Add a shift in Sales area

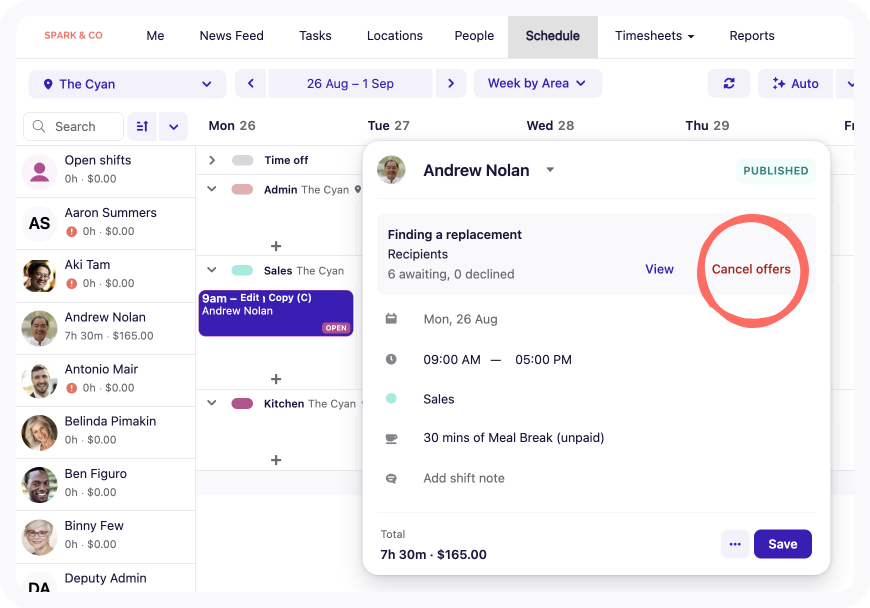click(276, 379)
